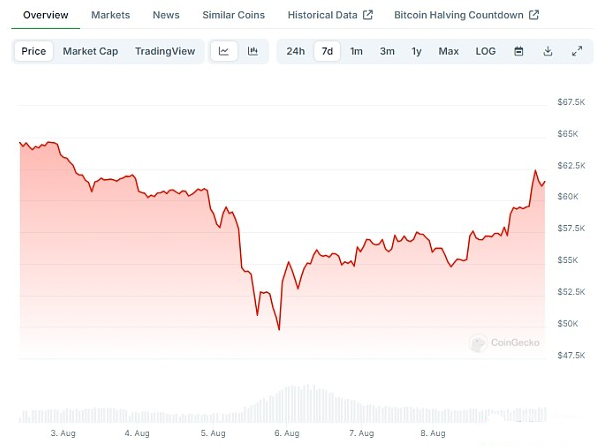
Task: Click the chart low point near 6. Aug
Action: pyautogui.click(x=279, y=329)
